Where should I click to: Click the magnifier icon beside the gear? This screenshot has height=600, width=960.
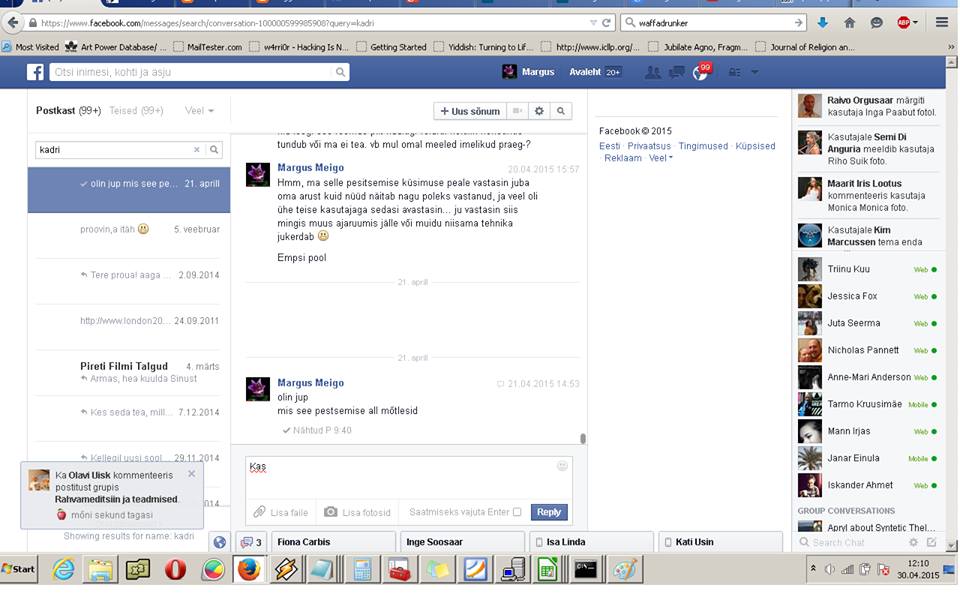[x=561, y=111]
